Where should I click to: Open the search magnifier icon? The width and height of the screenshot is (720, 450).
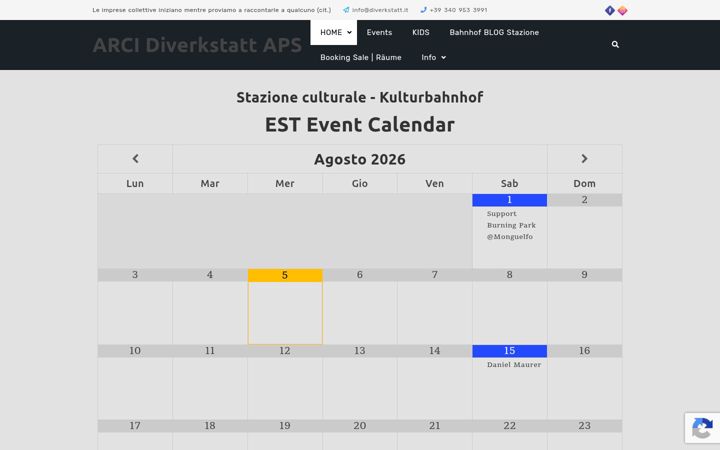pos(615,45)
